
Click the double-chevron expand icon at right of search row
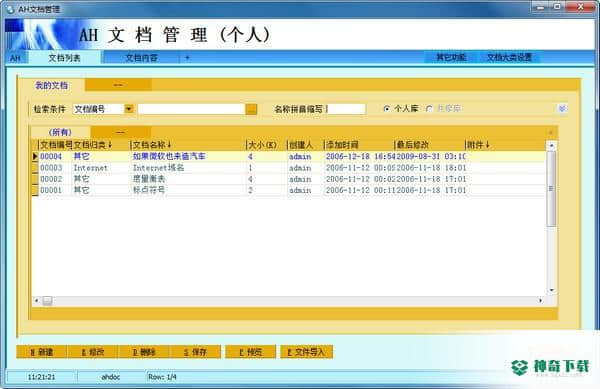pos(562,109)
